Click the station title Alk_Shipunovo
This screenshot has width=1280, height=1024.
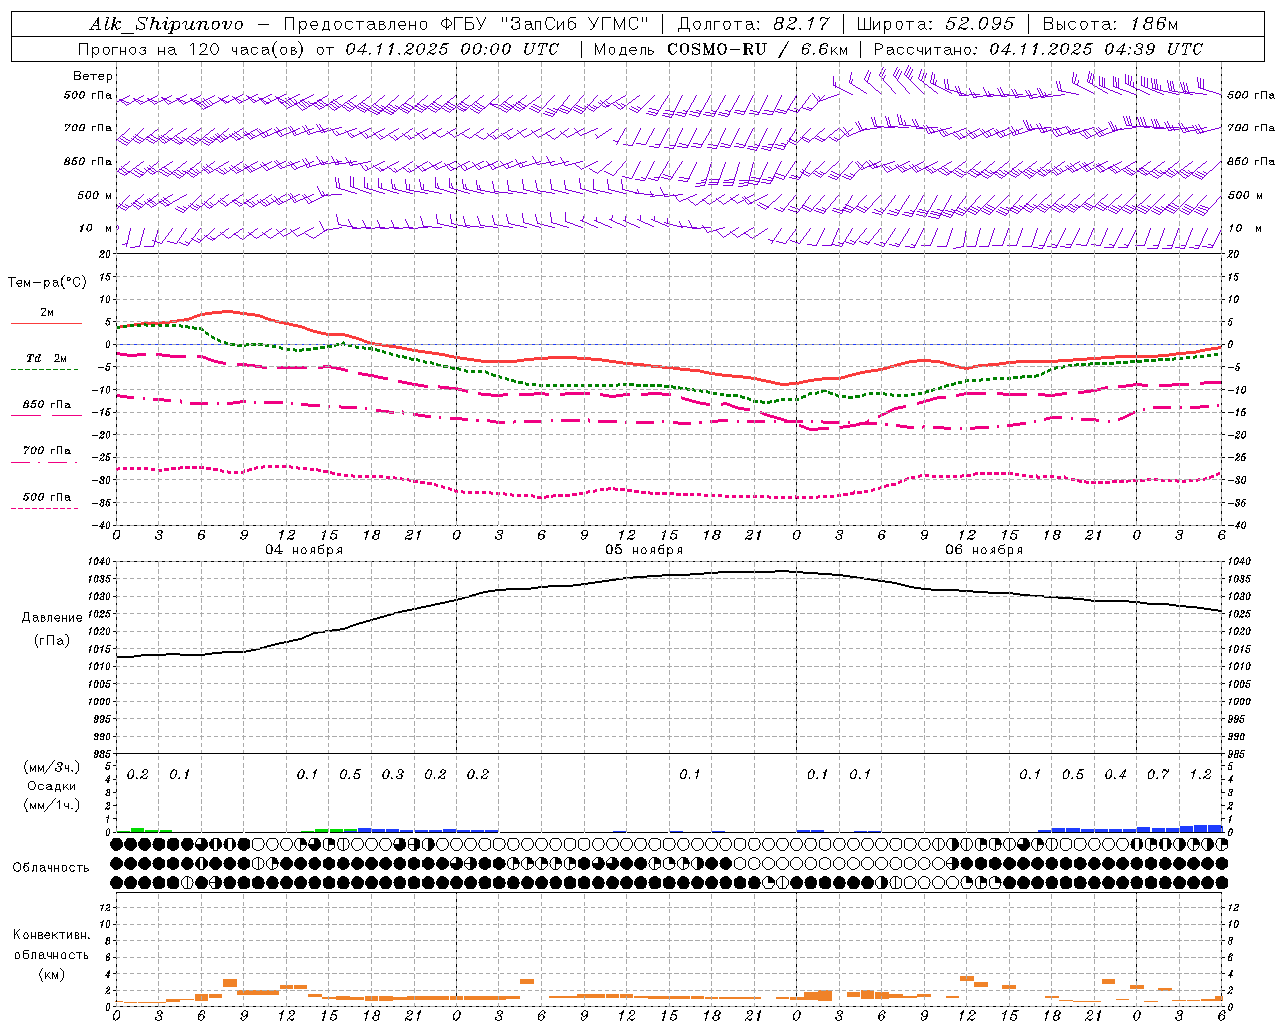tap(166, 24)
